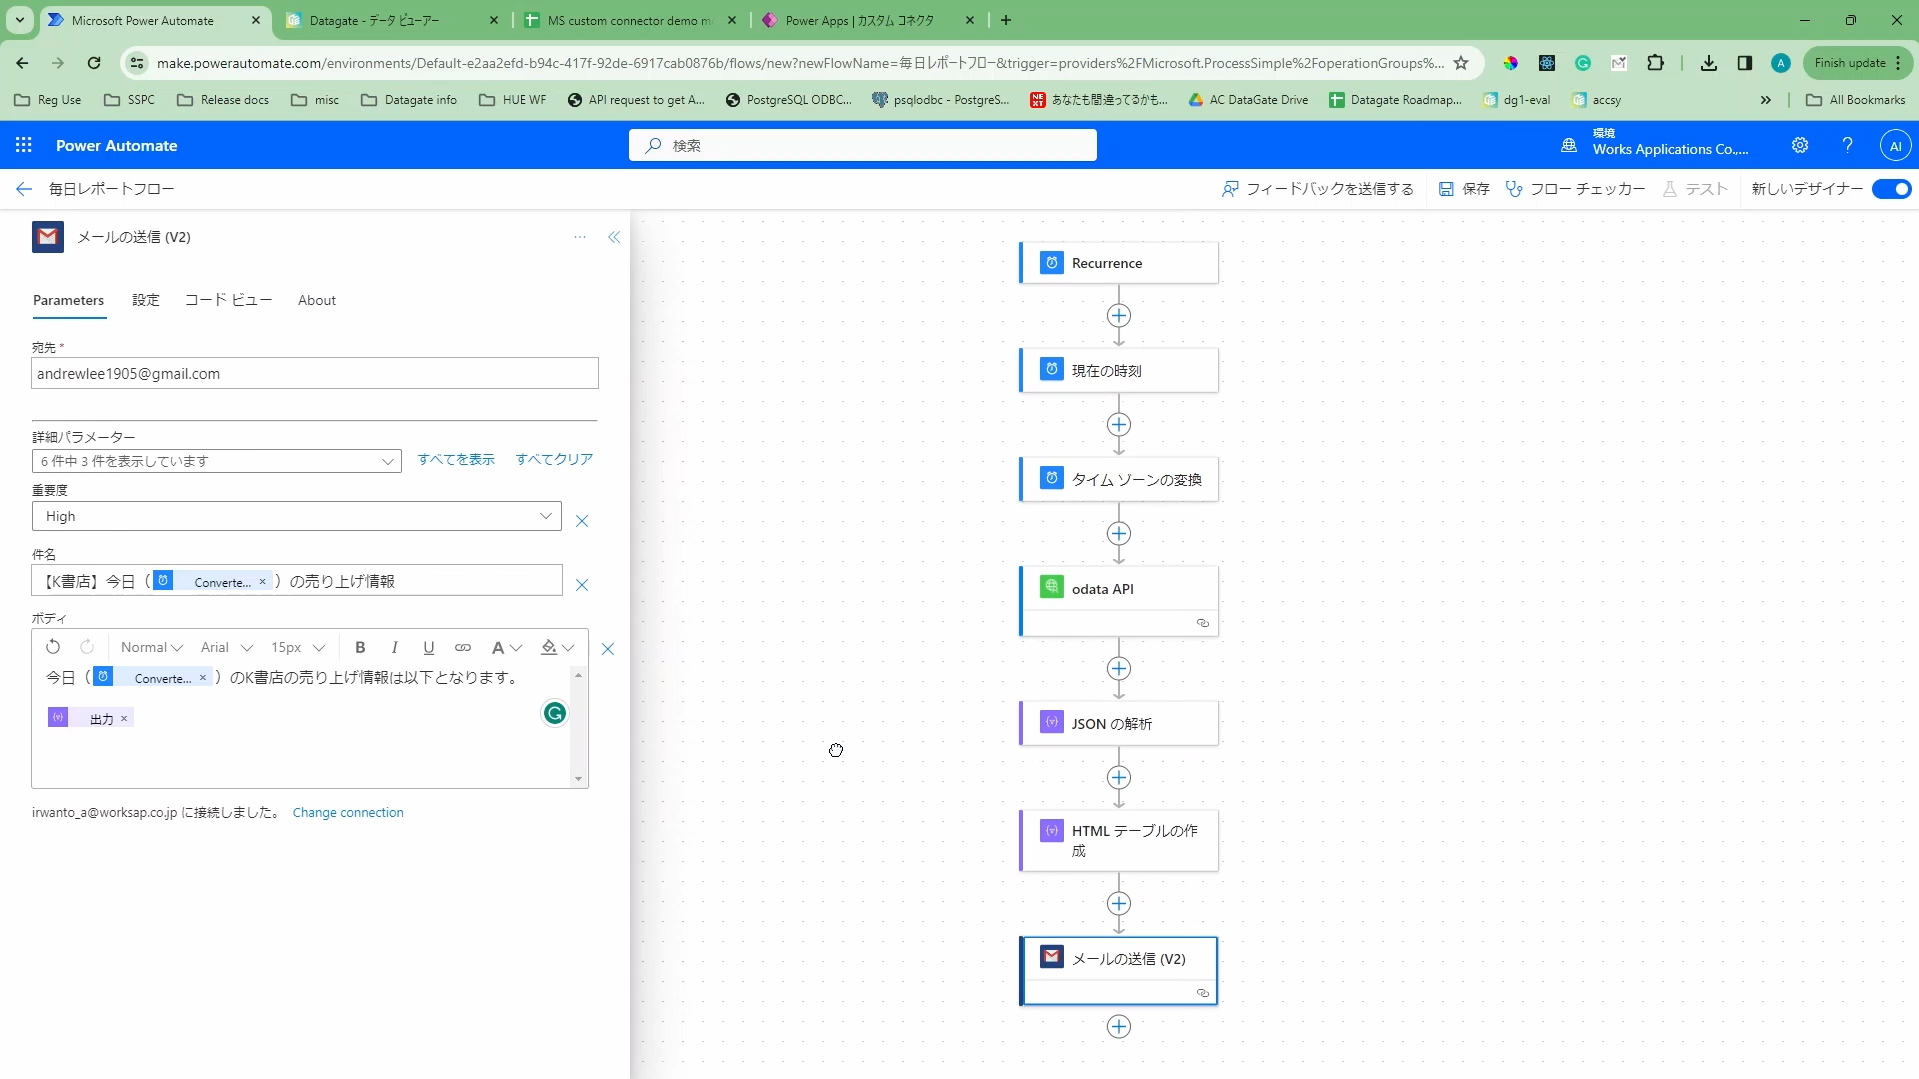Open the settings gear in Power Automate header

pyautogui.click(x=1800, y=145)
